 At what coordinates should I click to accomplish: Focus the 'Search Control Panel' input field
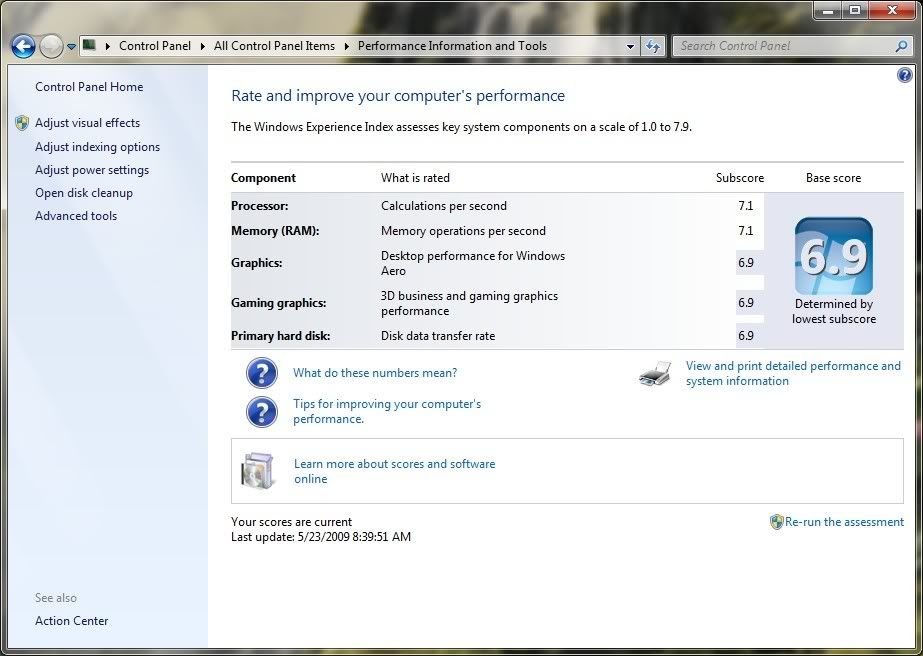click(780, 46)
